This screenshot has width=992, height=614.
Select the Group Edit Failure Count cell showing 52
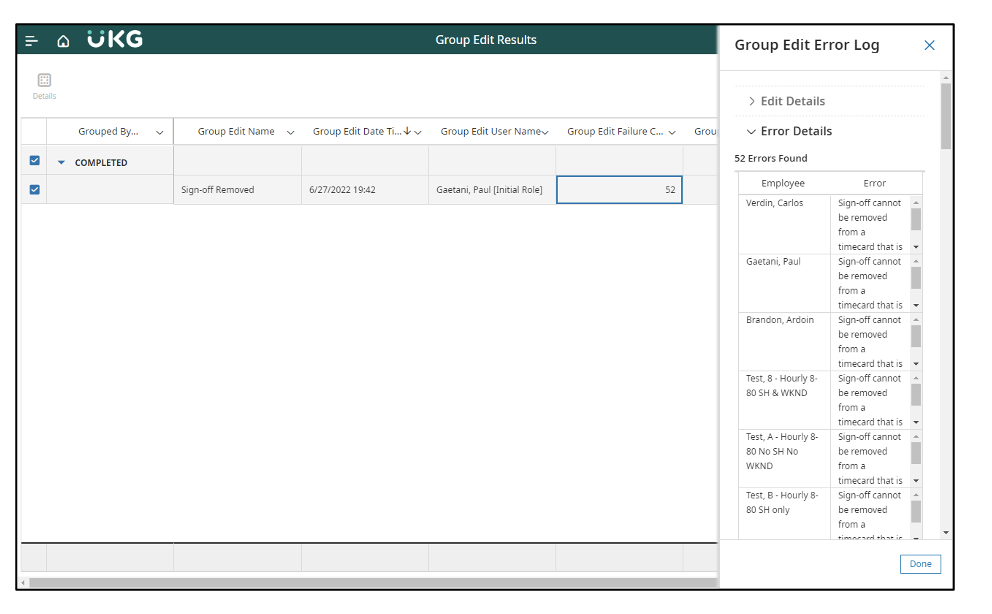(619, 189)
